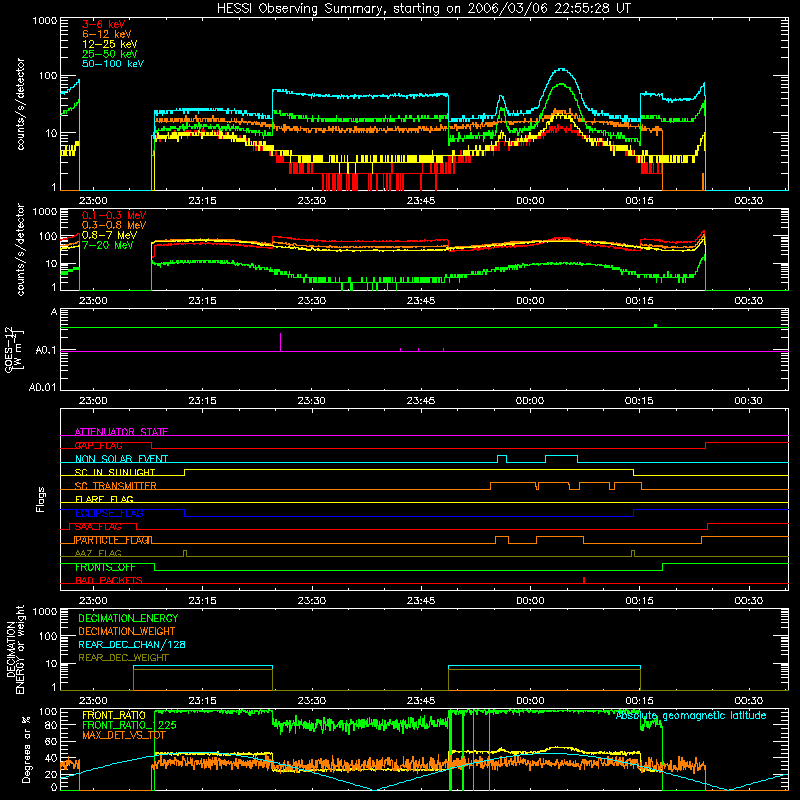Click the tall magenta spike in GOES-12 panel
Screen dimensions: 800x800
[280, 342]
